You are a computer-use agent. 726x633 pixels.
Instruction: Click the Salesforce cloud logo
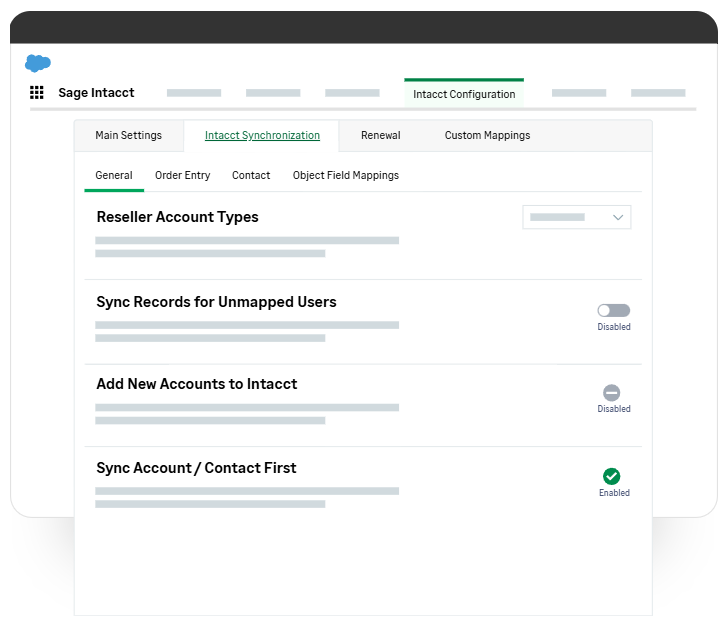click(x=38, y=63)
